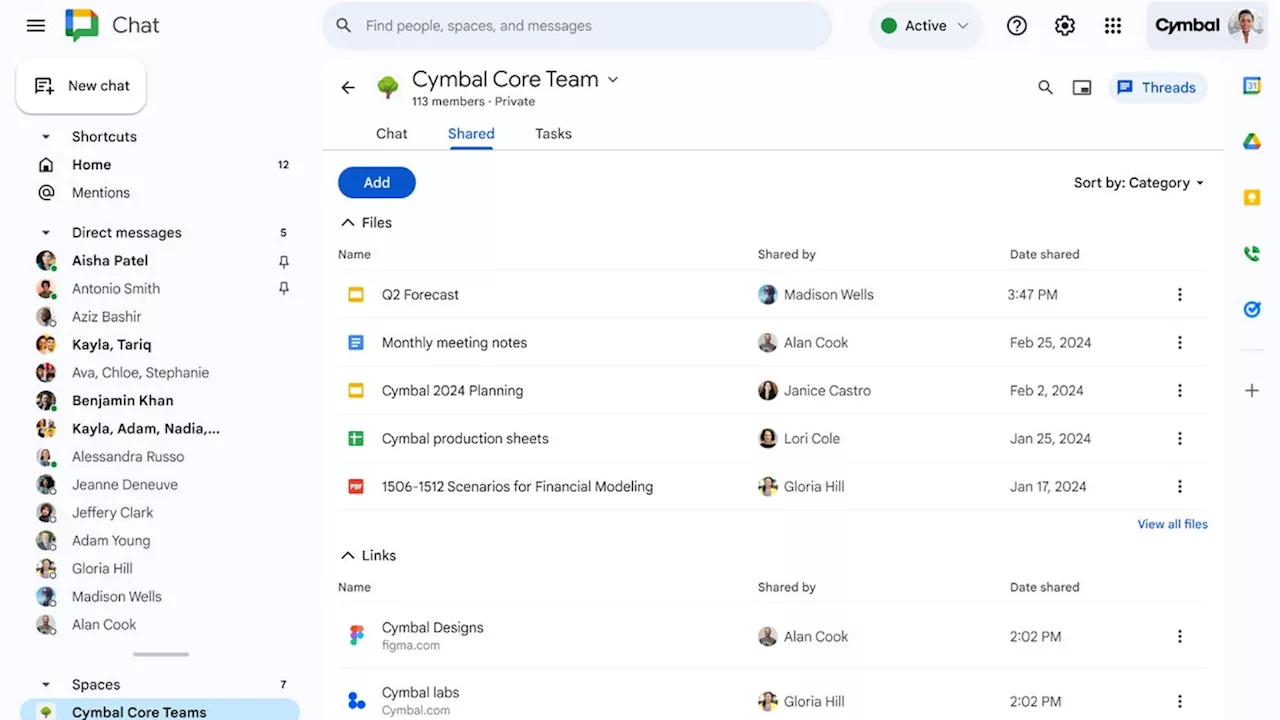This screenshot has height=720, width=1280.
Task: Open the Cymbal 2024 Planning file
Action: pyautogui.click(x=452, y=391)
